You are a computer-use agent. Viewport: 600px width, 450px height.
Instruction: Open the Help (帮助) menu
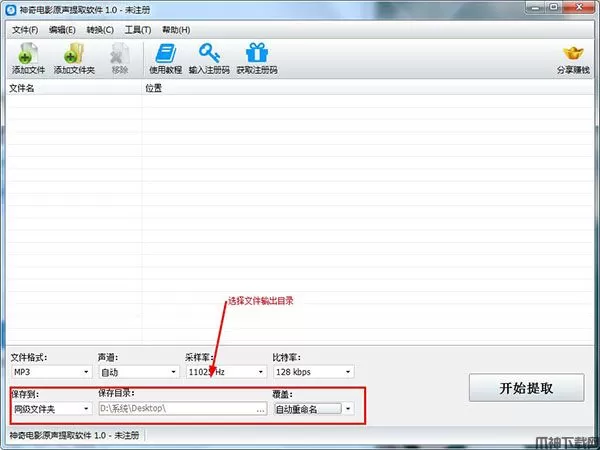click(x=176, y=30)
